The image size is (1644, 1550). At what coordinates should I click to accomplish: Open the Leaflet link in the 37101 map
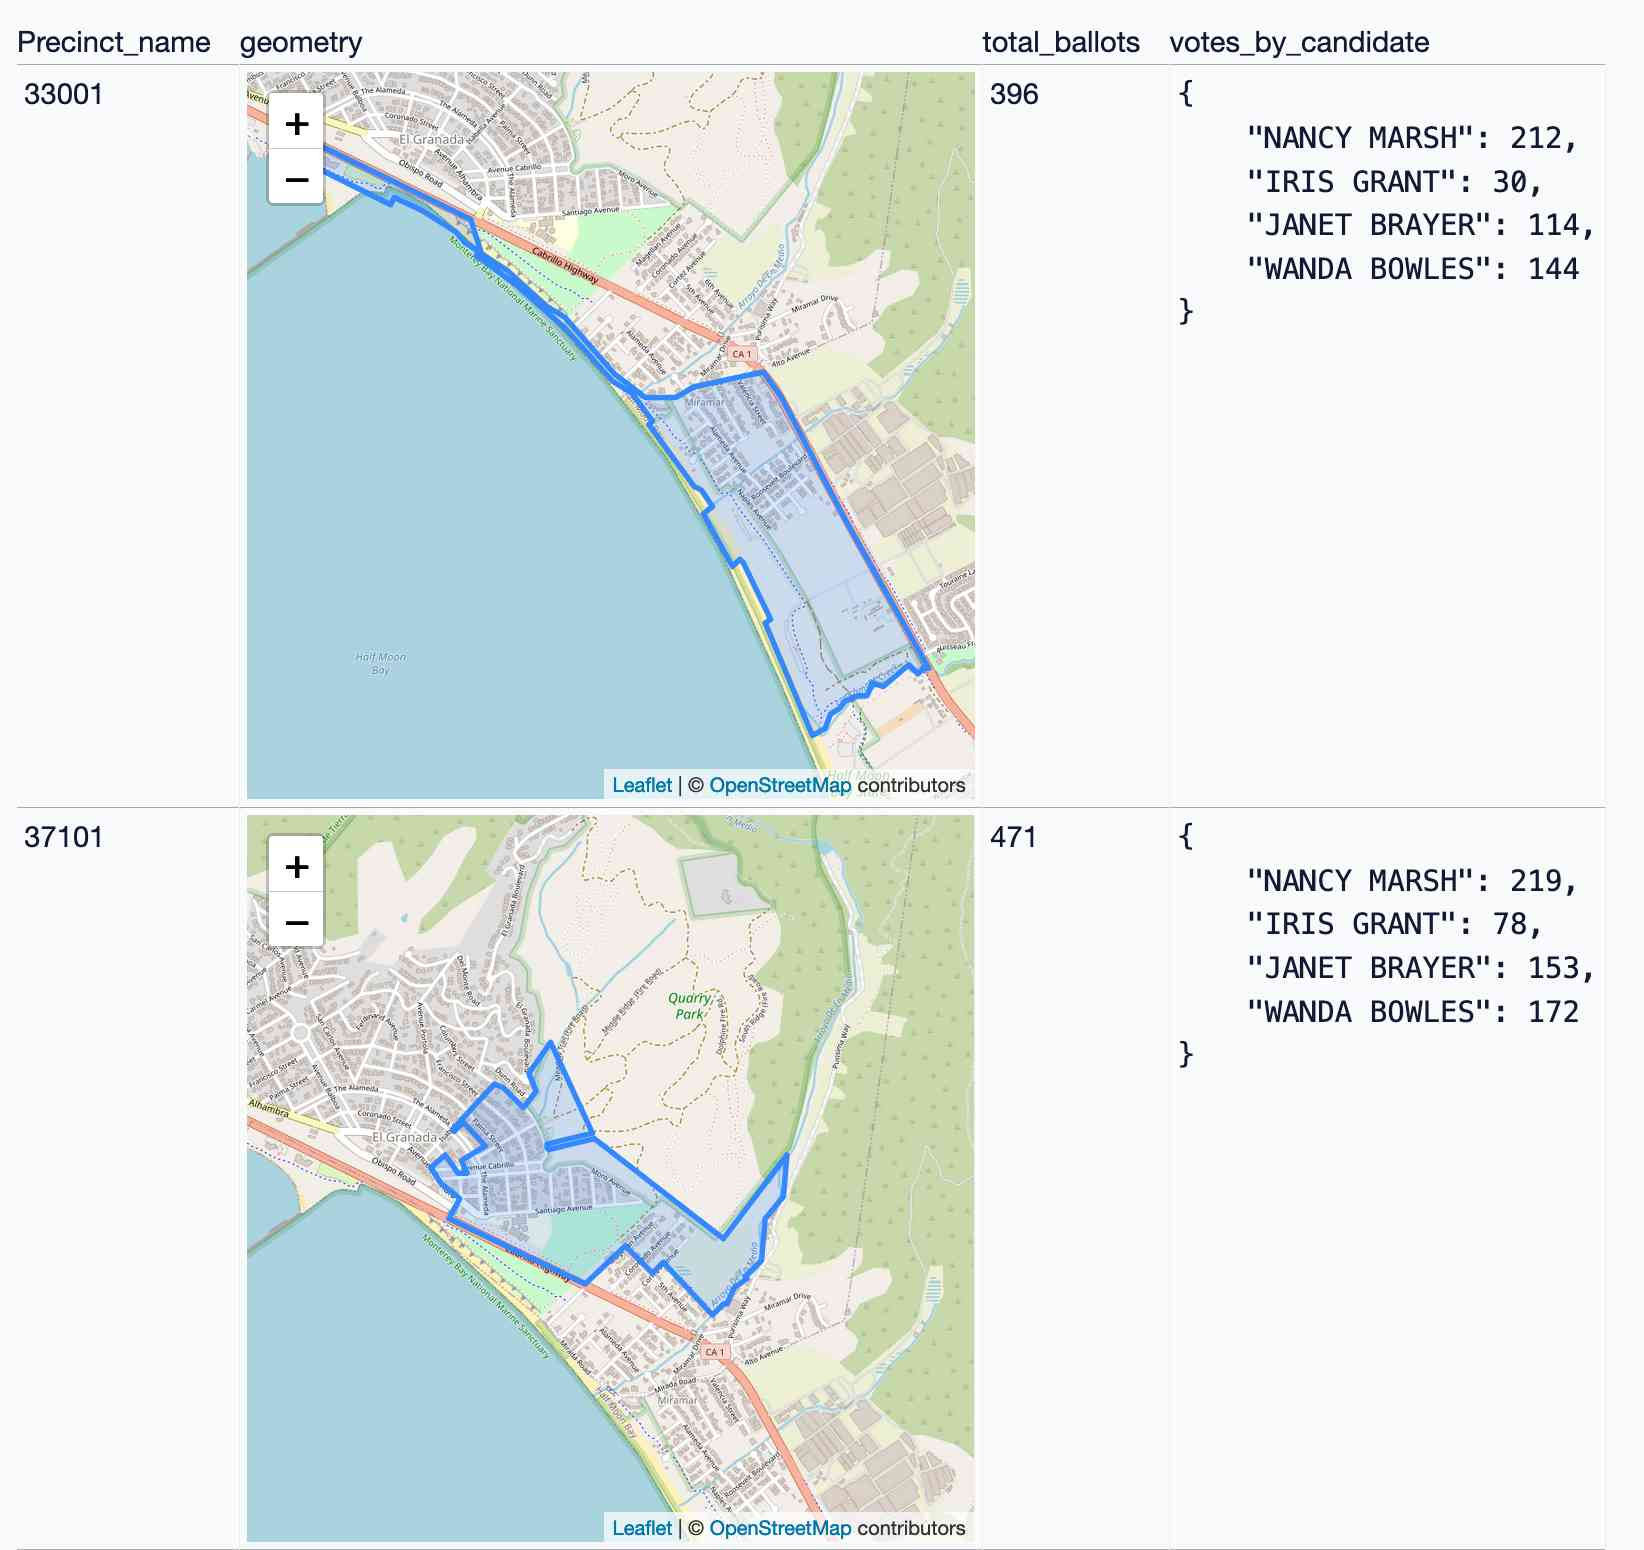click(642, 1528)
